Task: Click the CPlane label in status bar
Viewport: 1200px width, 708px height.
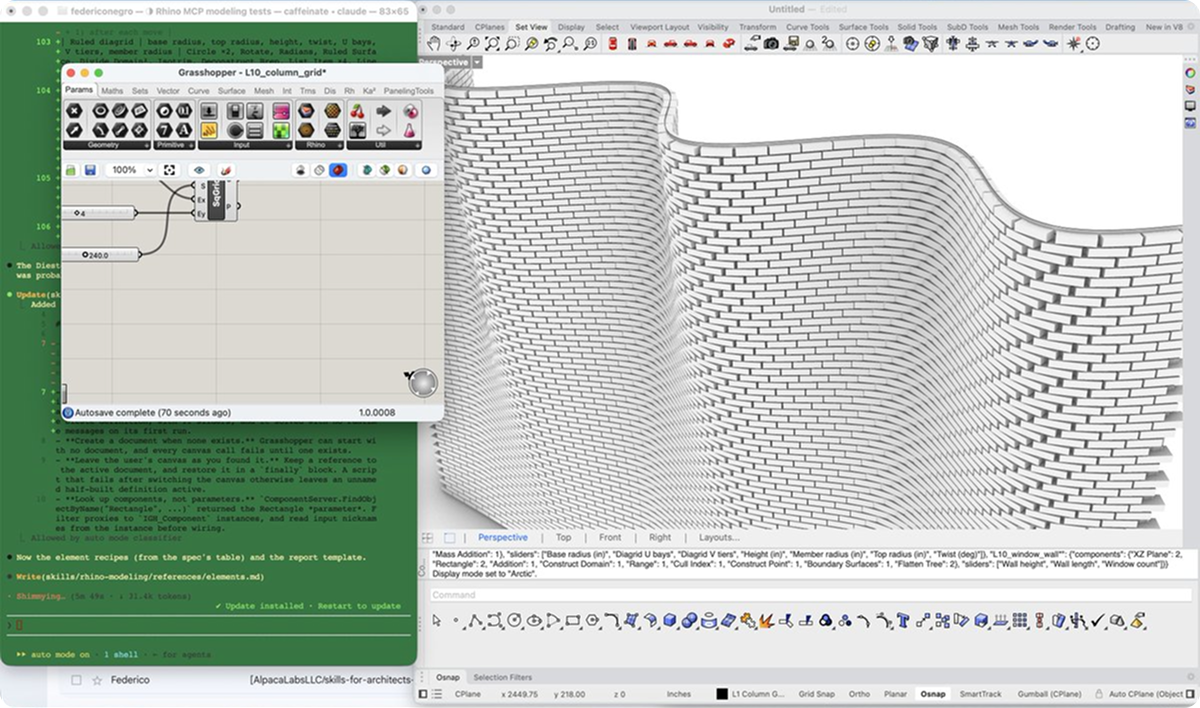Action: (x=468, y=694)
